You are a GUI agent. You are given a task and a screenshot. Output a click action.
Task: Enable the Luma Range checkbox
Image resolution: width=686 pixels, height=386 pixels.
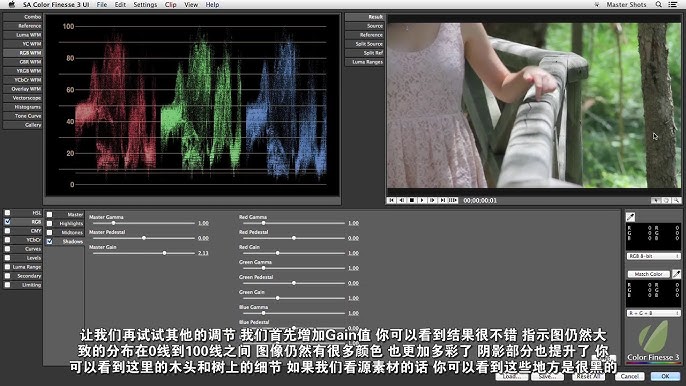pos(7,267)
